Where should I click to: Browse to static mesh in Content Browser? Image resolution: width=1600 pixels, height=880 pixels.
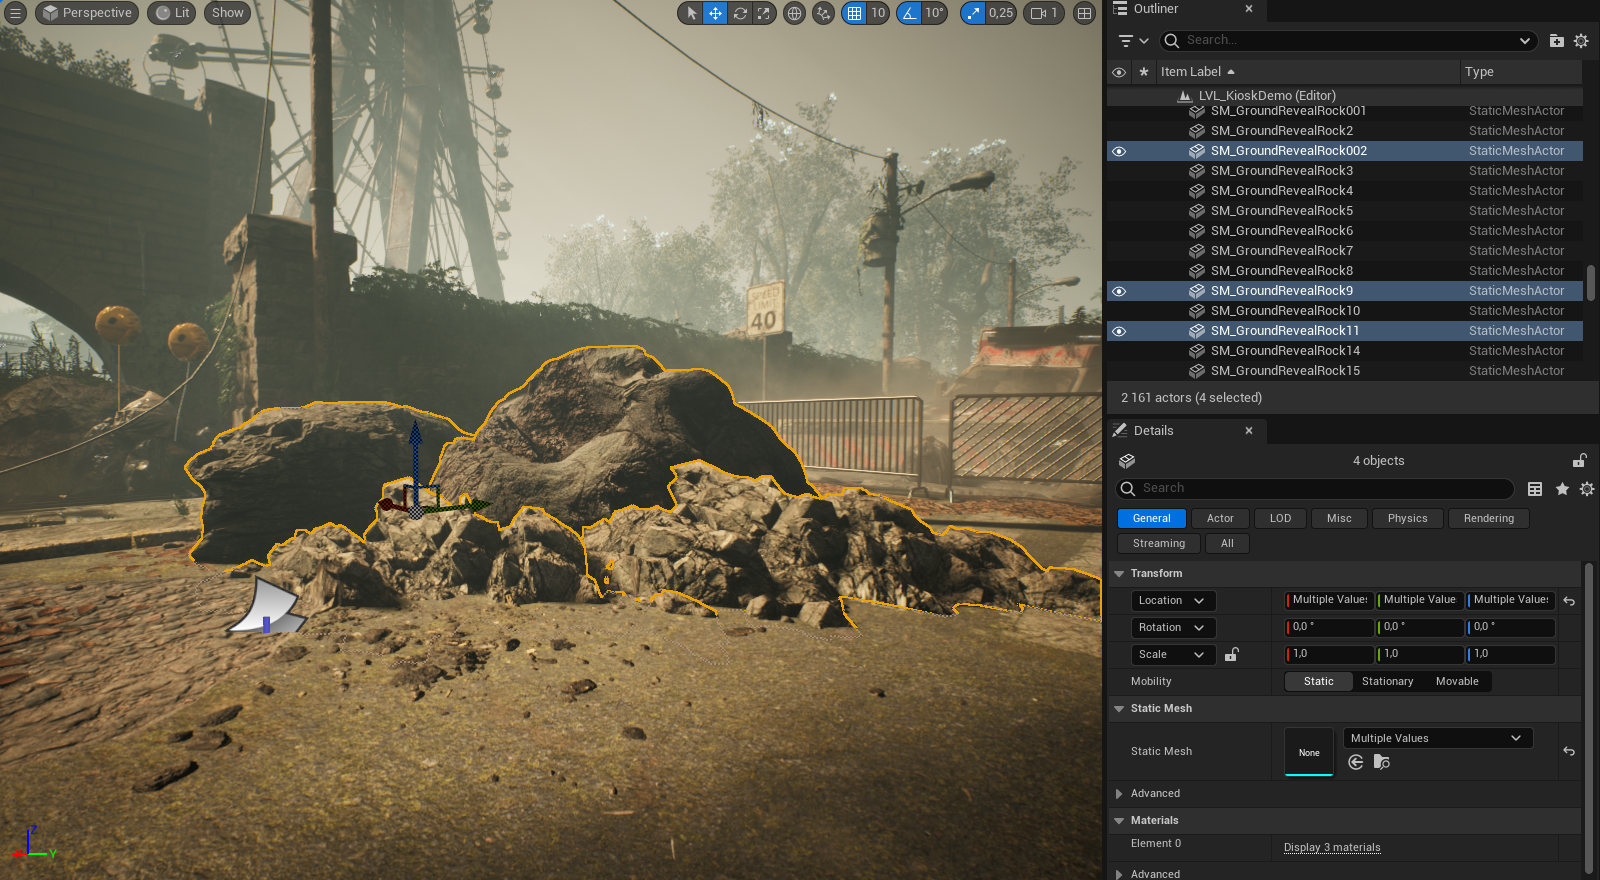pos(1381,762)
